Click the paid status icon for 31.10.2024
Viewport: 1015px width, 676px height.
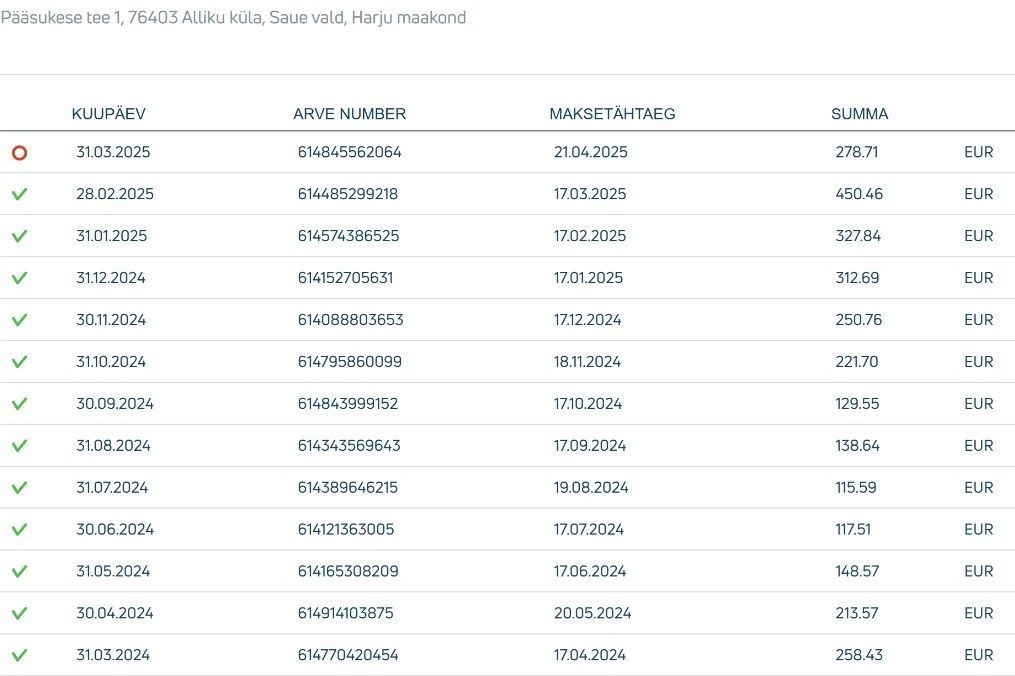click(x=19, y=361)
